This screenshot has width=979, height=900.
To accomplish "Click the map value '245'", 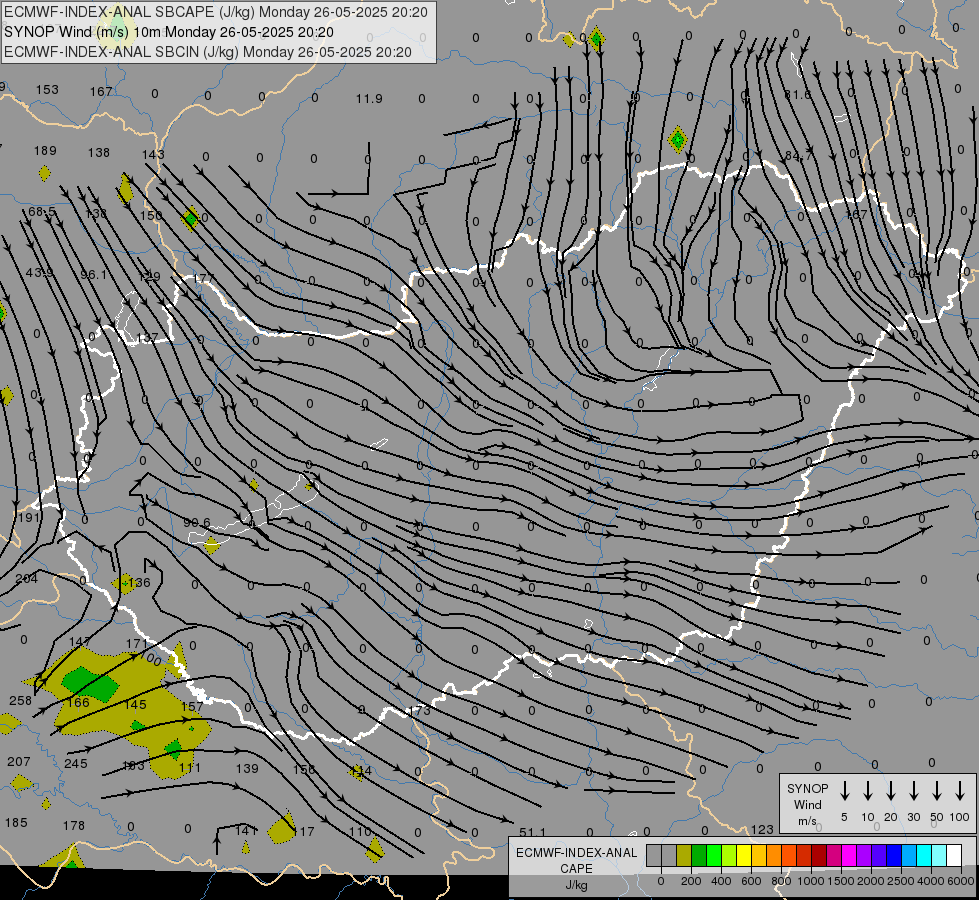I will [76, 763].
